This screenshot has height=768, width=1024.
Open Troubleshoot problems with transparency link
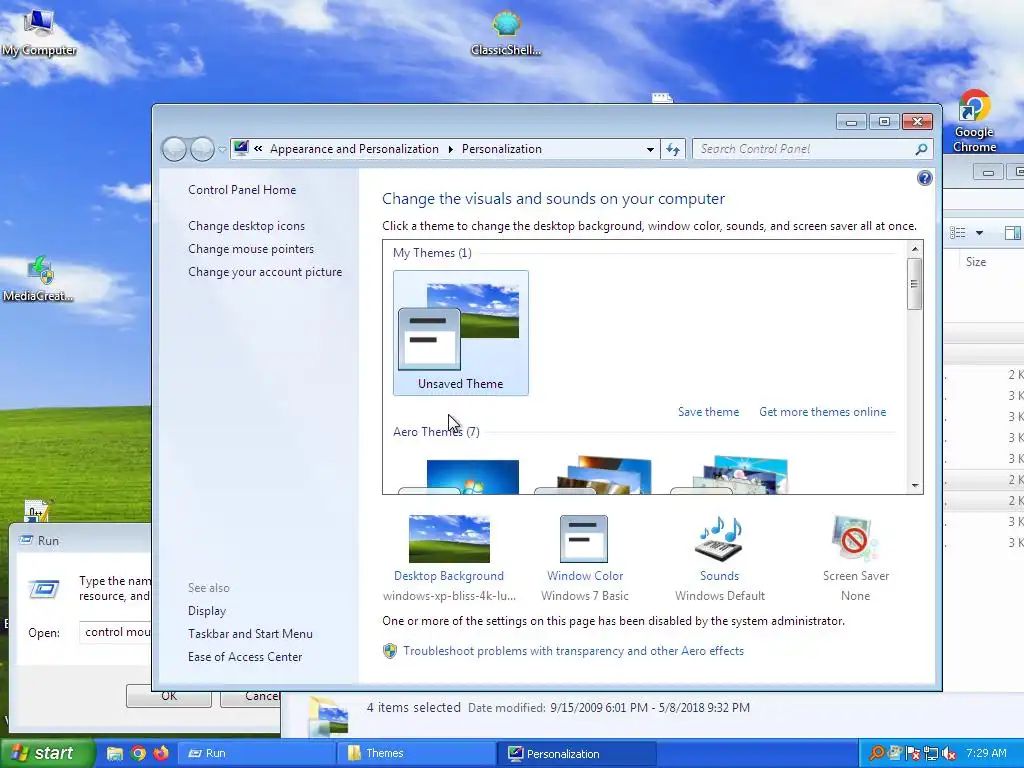pyautogui.click(x=573, y=650)
